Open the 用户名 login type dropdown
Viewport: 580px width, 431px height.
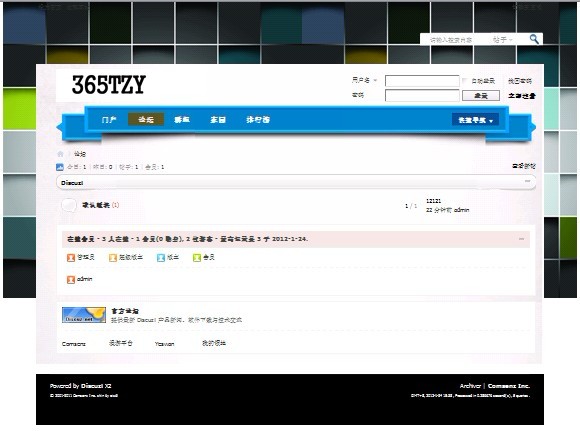364,80
